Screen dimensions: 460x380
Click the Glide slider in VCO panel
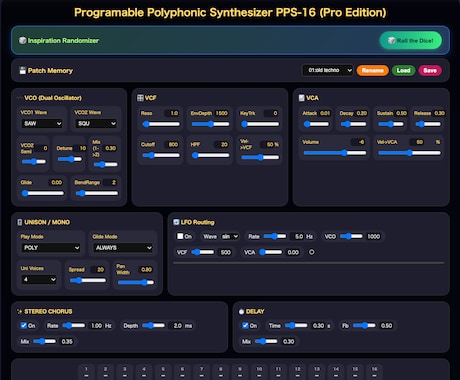tap(43, 193)
